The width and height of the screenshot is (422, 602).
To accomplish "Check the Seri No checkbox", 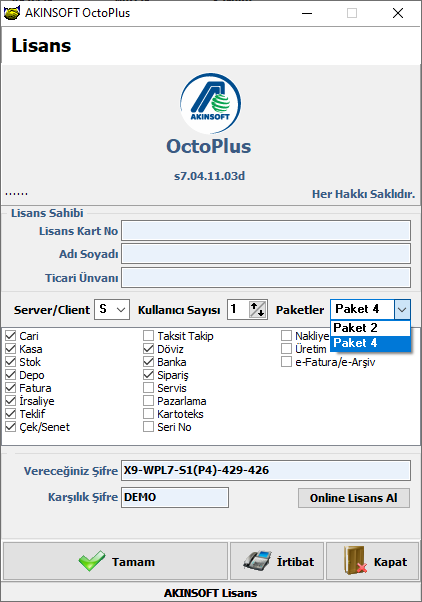I will pyautogui.click(x=148, y=427).
